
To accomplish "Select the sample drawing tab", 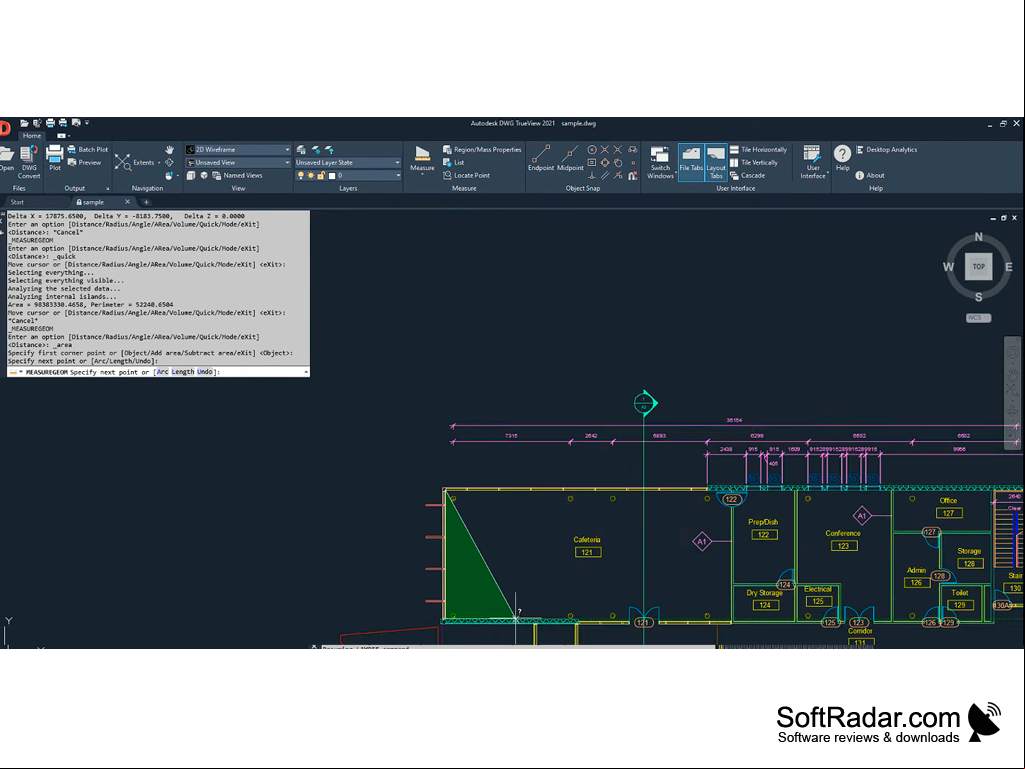I will click(93, 203).
